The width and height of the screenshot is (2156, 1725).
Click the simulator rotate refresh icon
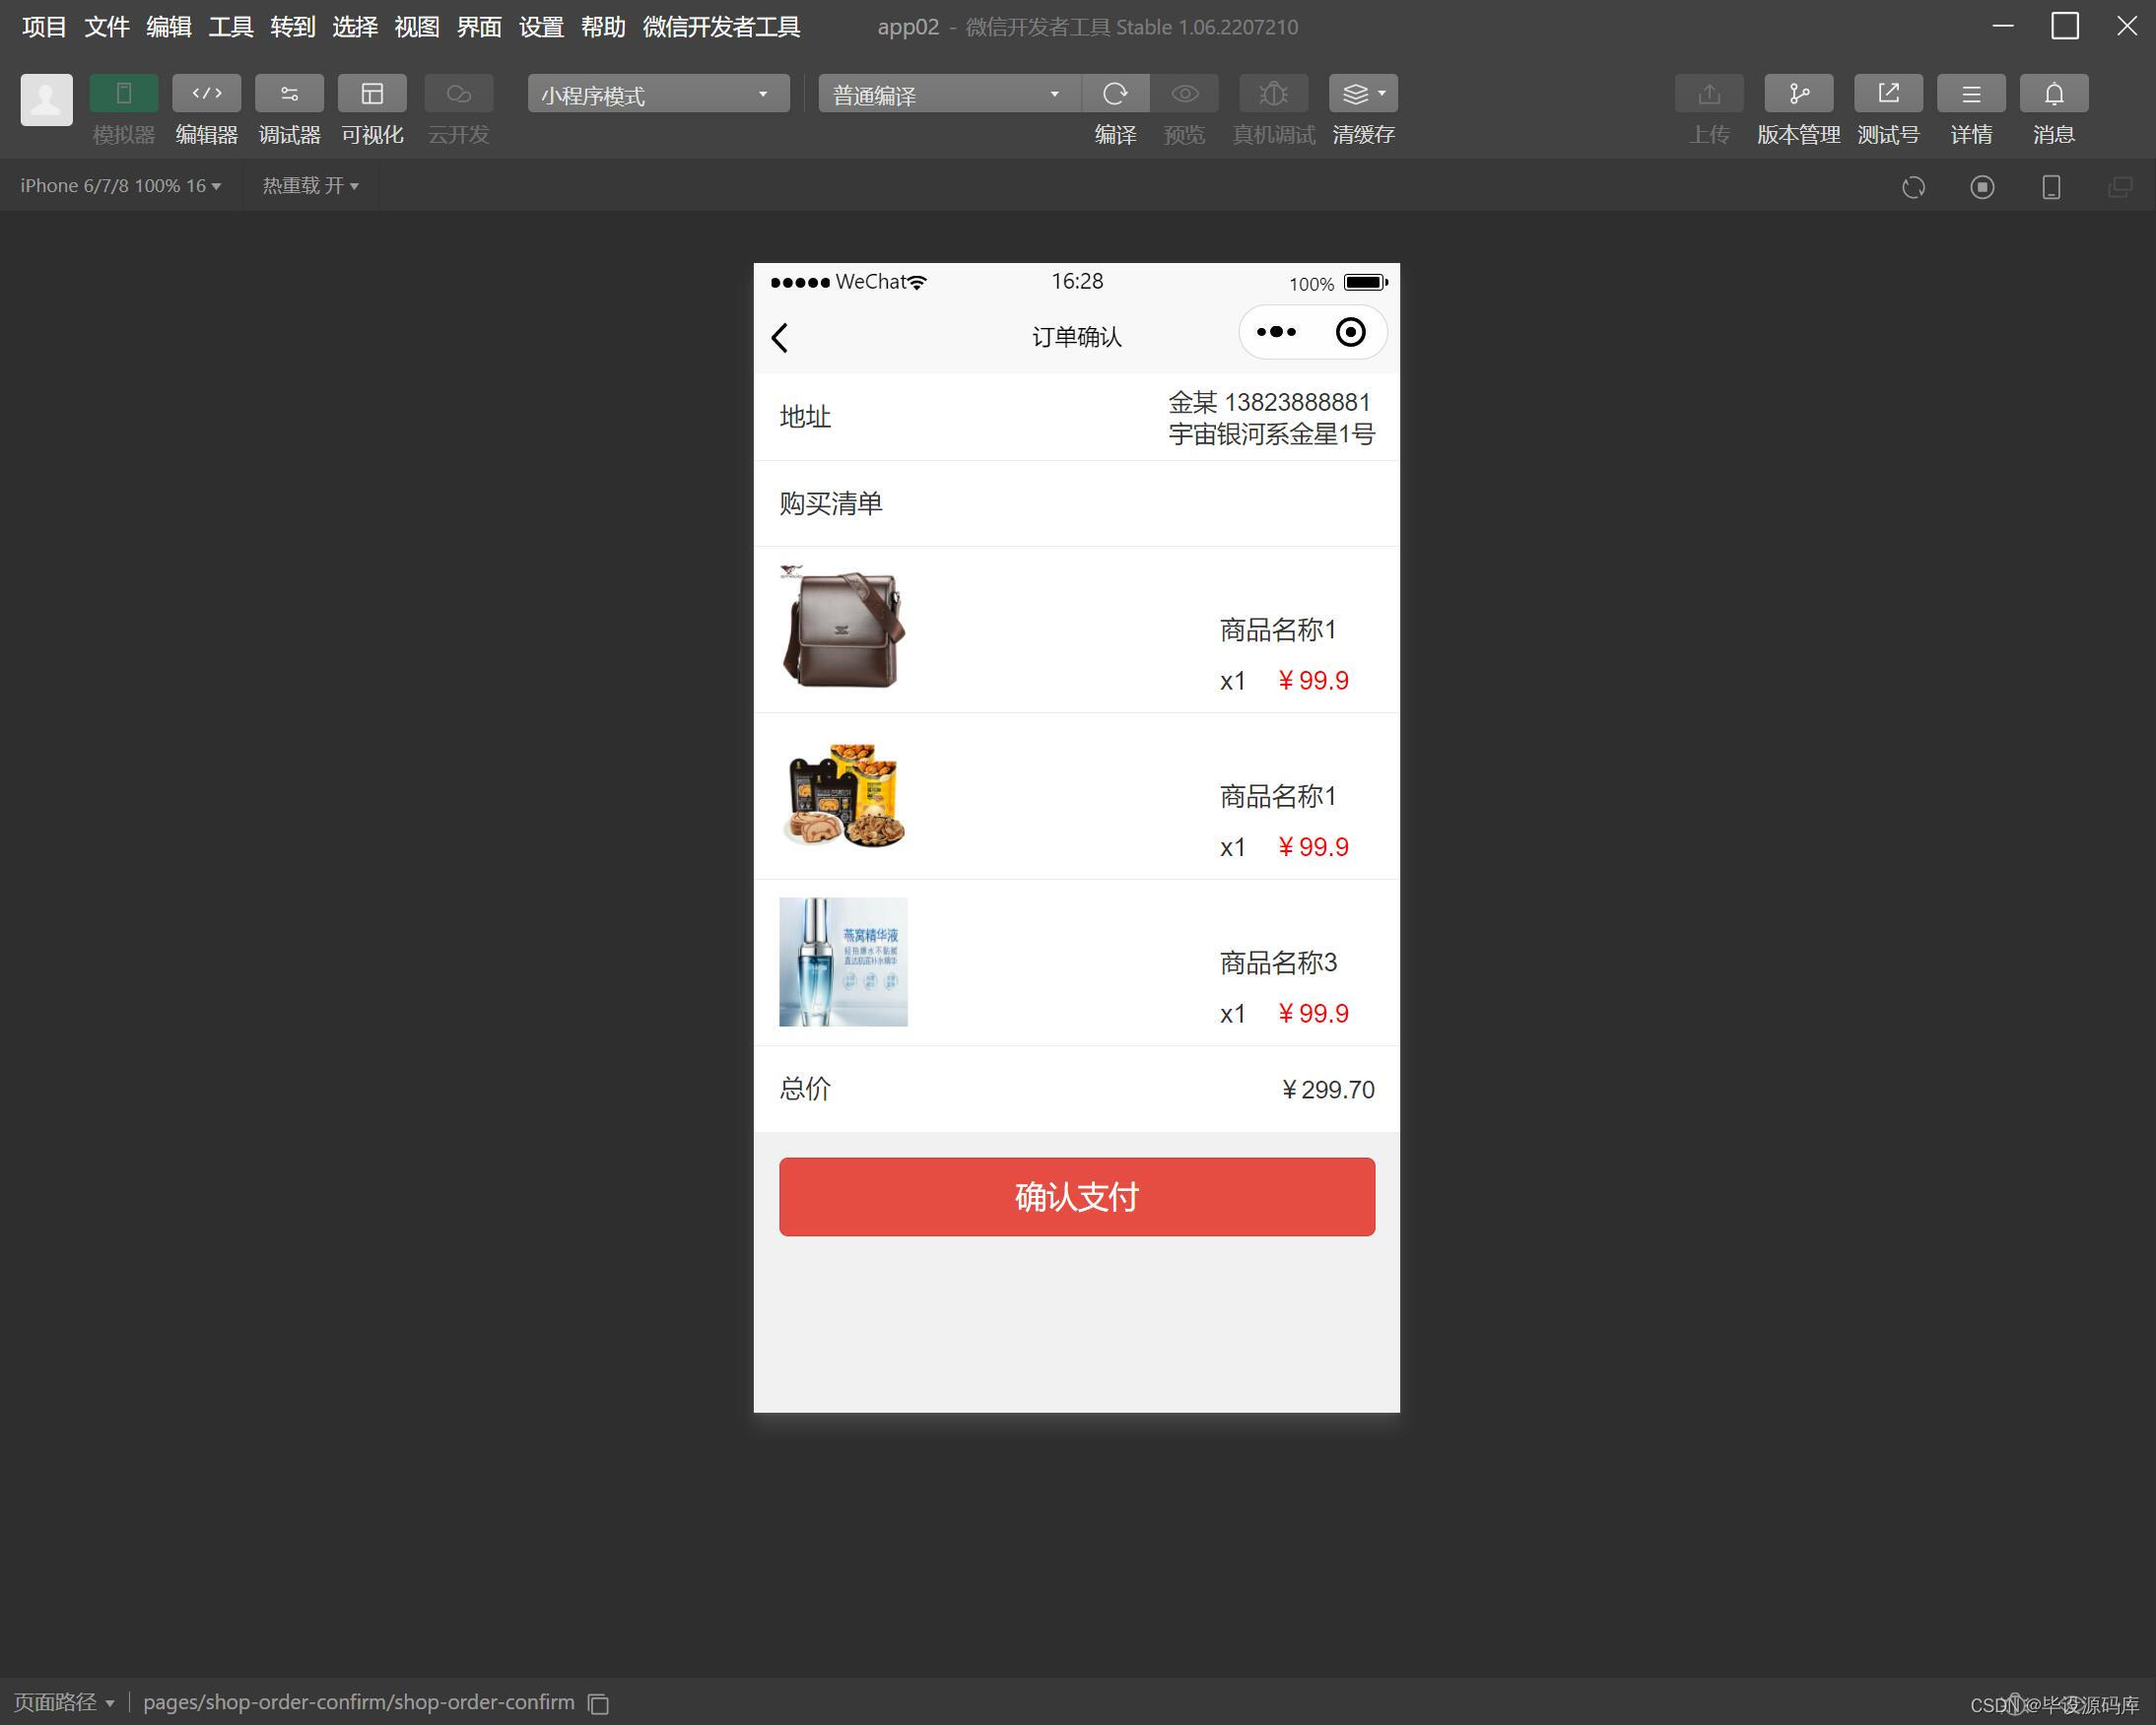coord(1913,187)
